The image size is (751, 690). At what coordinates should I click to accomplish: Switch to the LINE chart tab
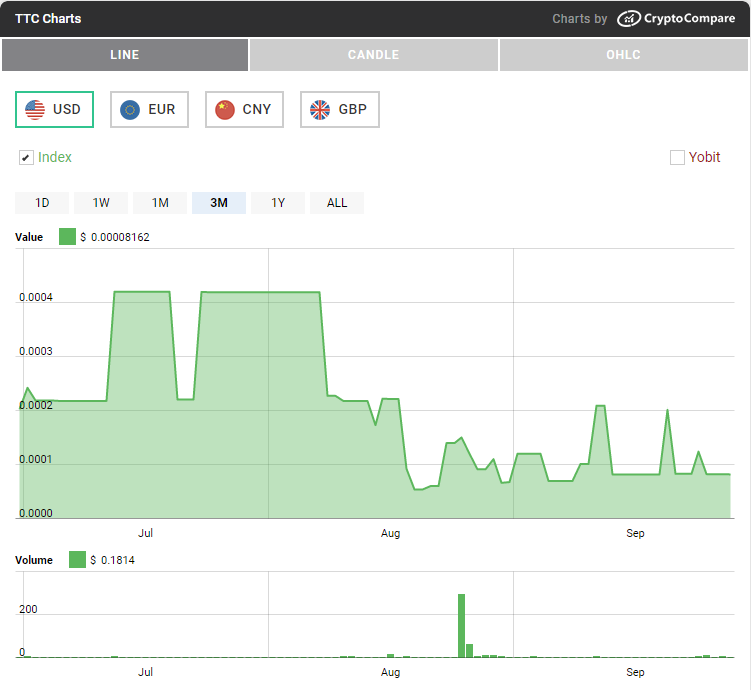tap(125, 55)
